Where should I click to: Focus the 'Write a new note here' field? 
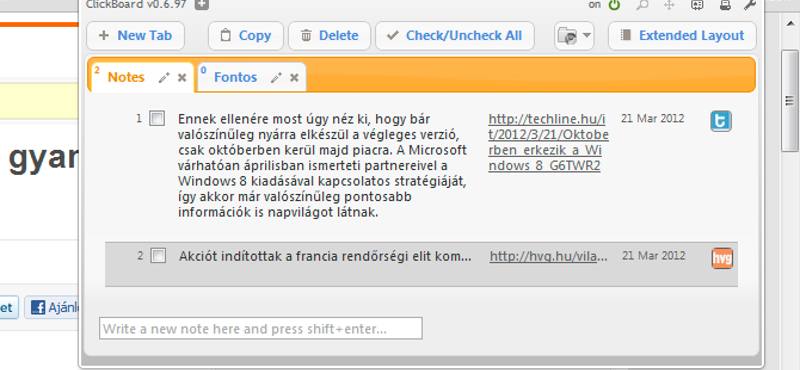click(261, 328)
